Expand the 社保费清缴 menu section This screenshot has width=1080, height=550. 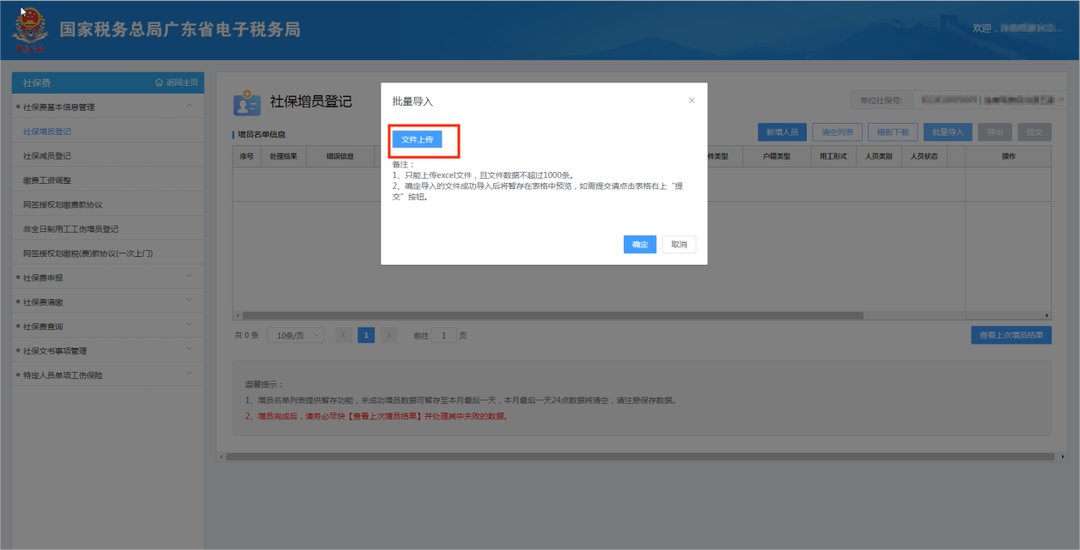click(189, 302)
